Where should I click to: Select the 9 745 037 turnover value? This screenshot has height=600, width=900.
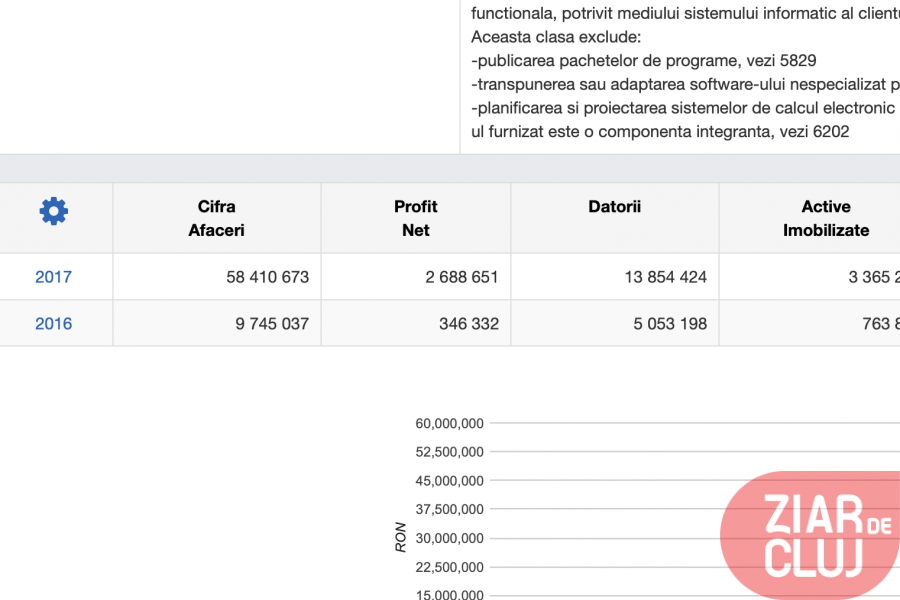click(x=272, y=324)
